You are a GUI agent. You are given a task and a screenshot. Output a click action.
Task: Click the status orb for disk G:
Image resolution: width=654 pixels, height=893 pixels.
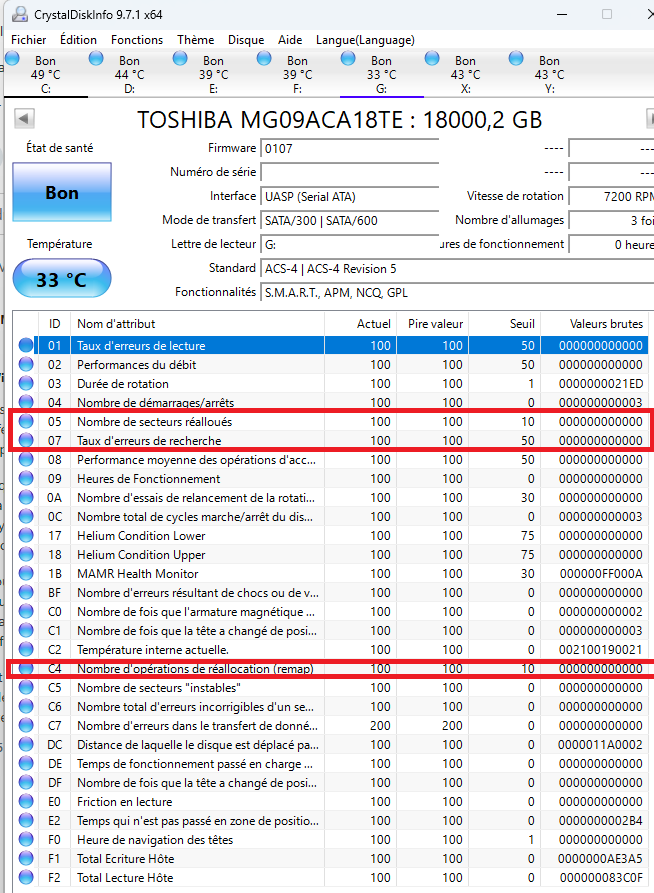(348, 58)
